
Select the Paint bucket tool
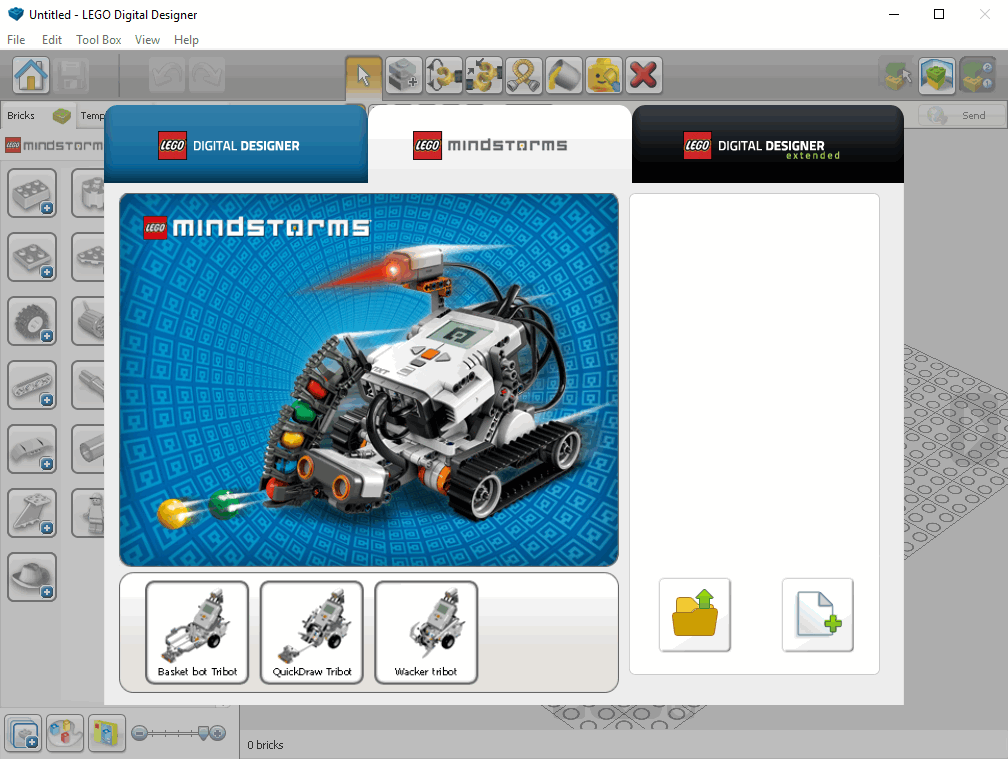[564, 75]
